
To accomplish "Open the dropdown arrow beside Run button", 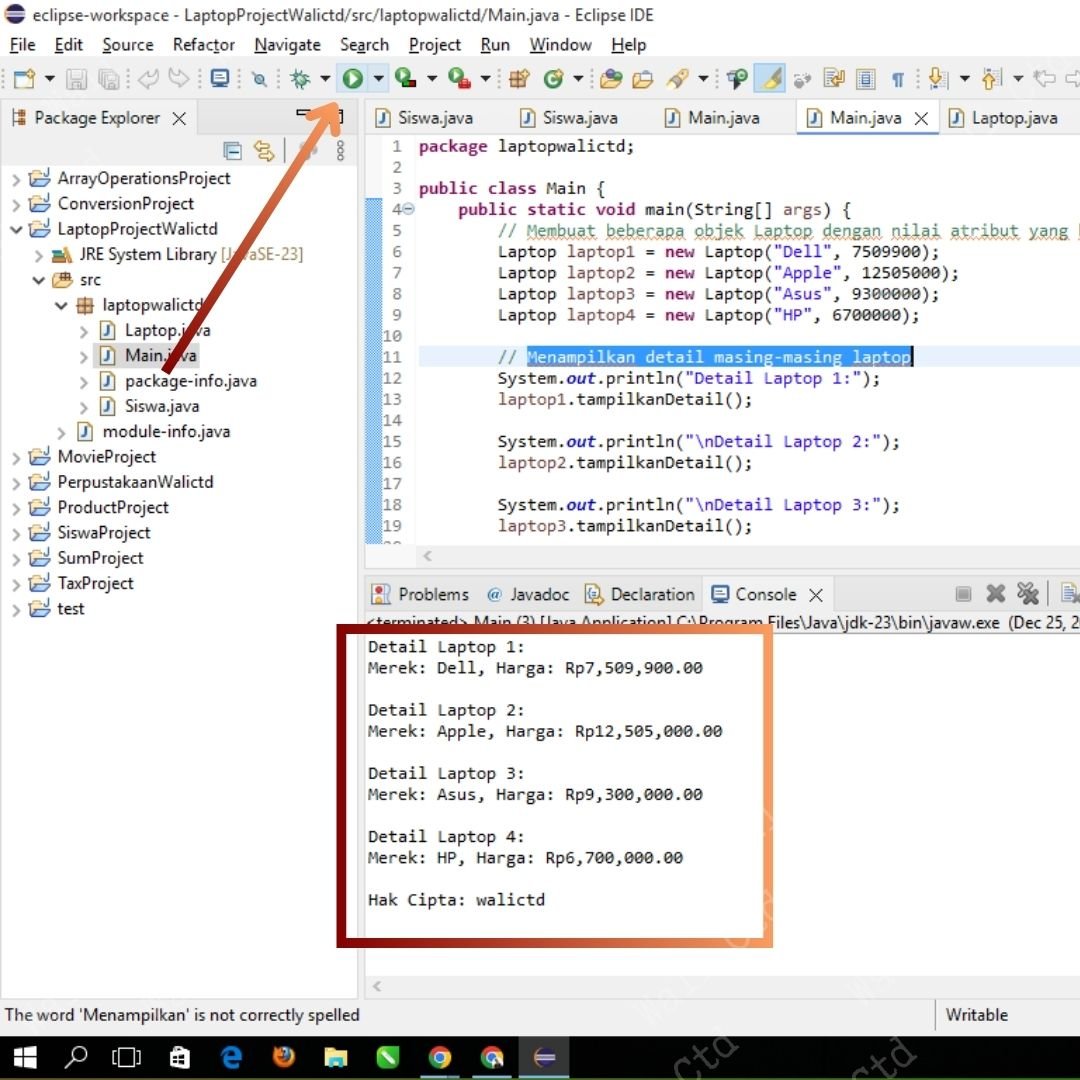I will click(x=378, y=79).
